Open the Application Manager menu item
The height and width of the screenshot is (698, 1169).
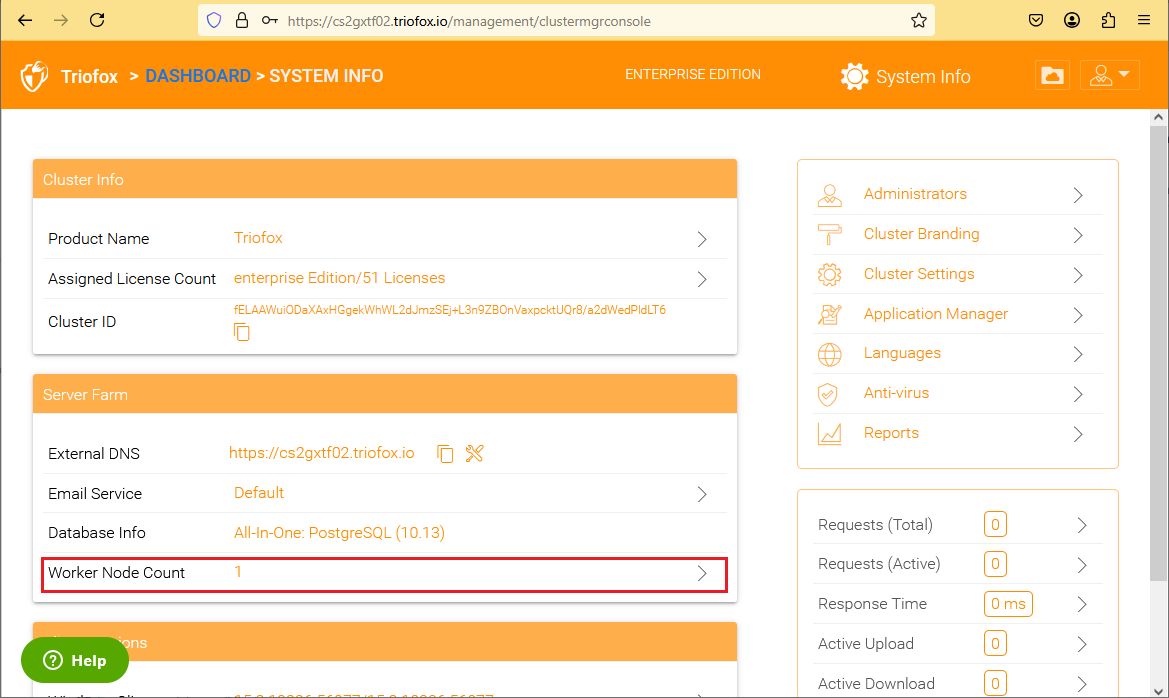tap(936, 314)
